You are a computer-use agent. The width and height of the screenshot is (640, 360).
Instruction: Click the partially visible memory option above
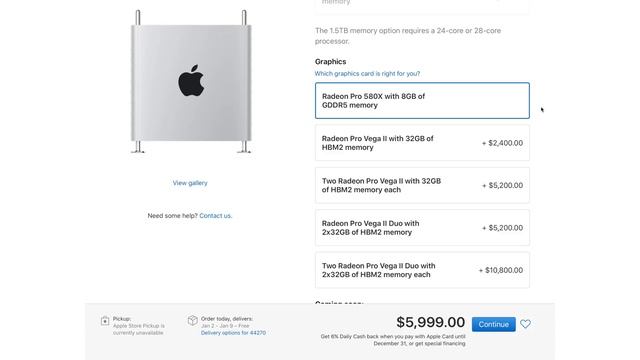pyautogui.click(x=422, y=6)
